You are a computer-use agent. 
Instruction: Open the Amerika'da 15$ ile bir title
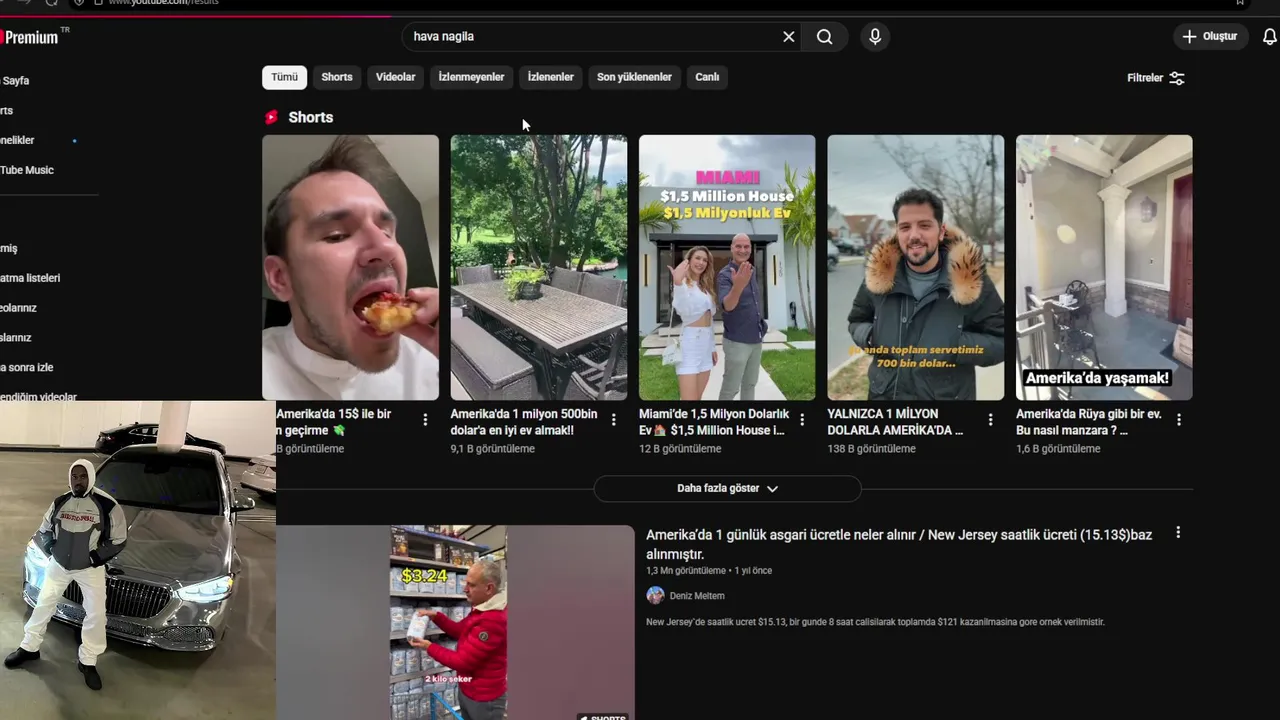point(334,422)
